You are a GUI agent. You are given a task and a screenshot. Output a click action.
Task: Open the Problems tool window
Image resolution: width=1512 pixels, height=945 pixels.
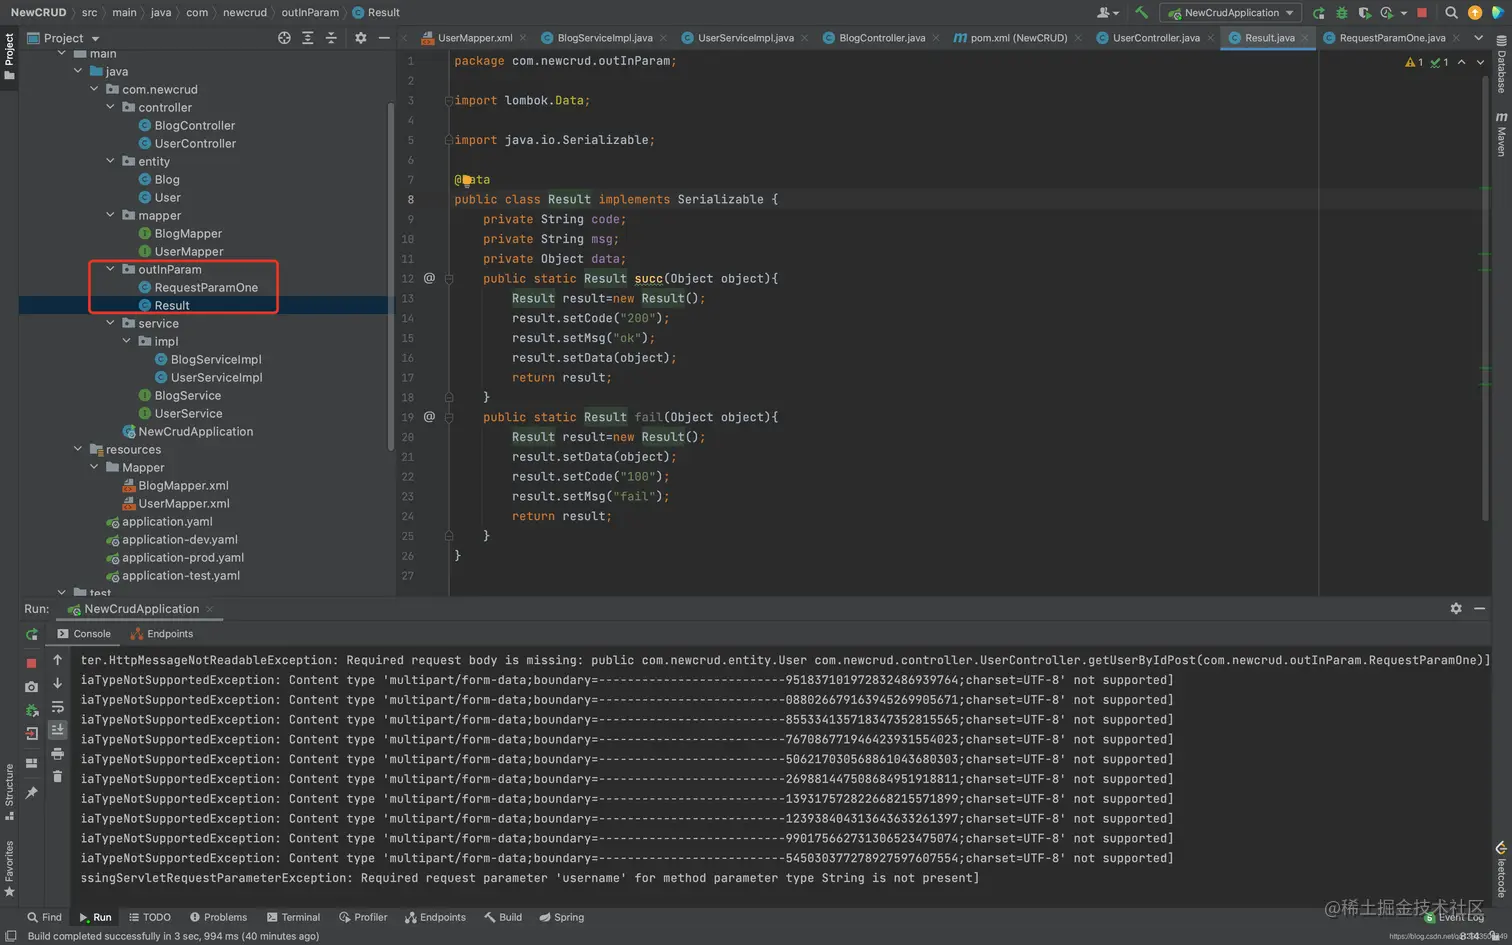click(x=218, y=917)
